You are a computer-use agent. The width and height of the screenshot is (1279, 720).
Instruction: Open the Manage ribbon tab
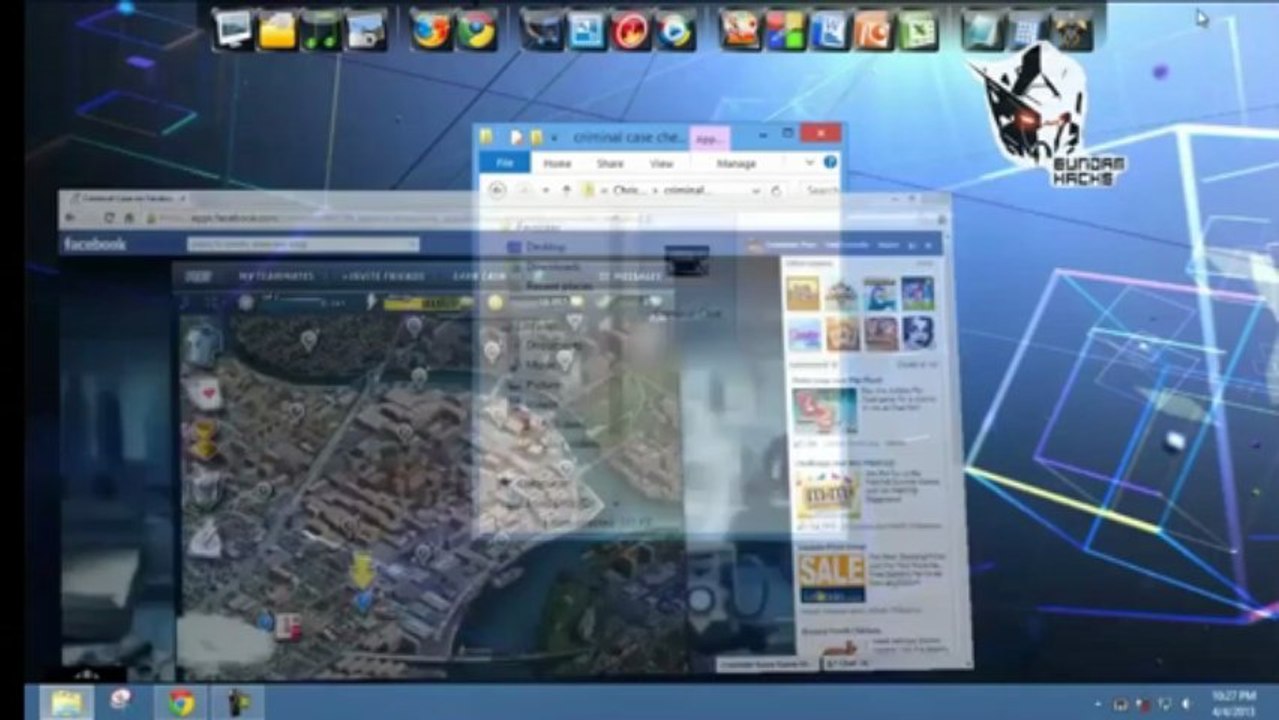coord(736,163)
